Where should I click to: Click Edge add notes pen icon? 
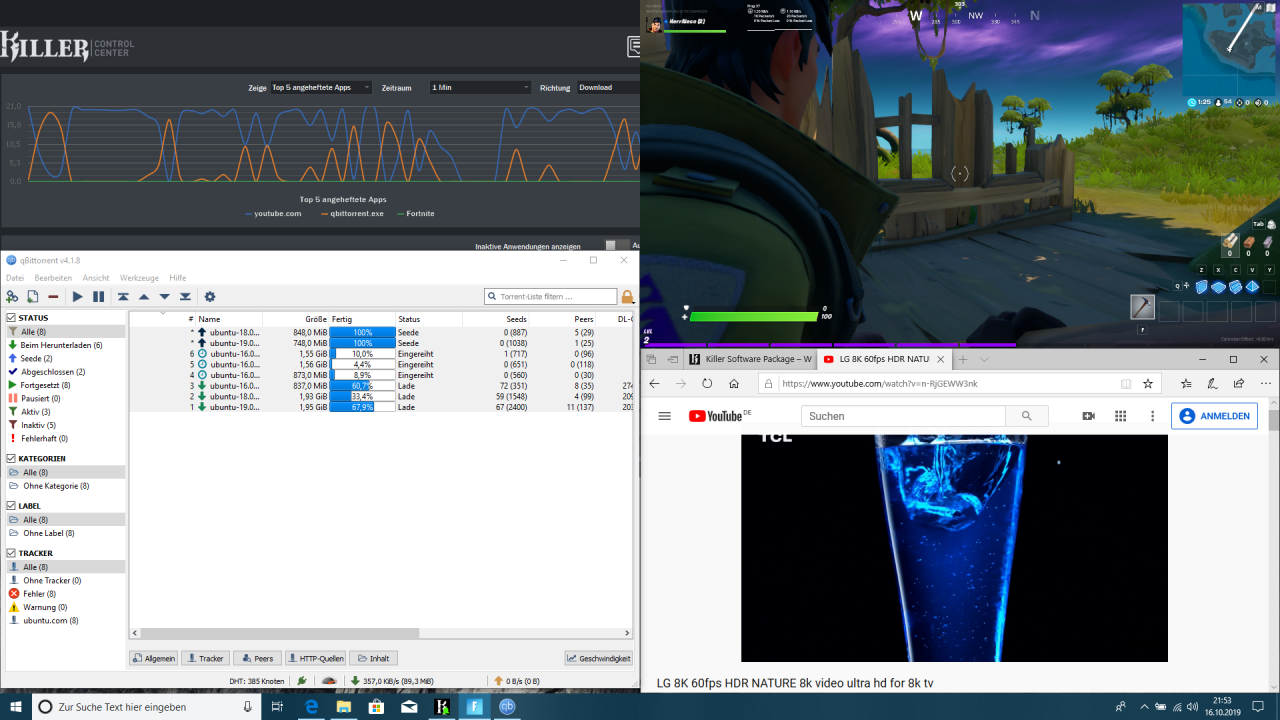tap(1213, 384)
